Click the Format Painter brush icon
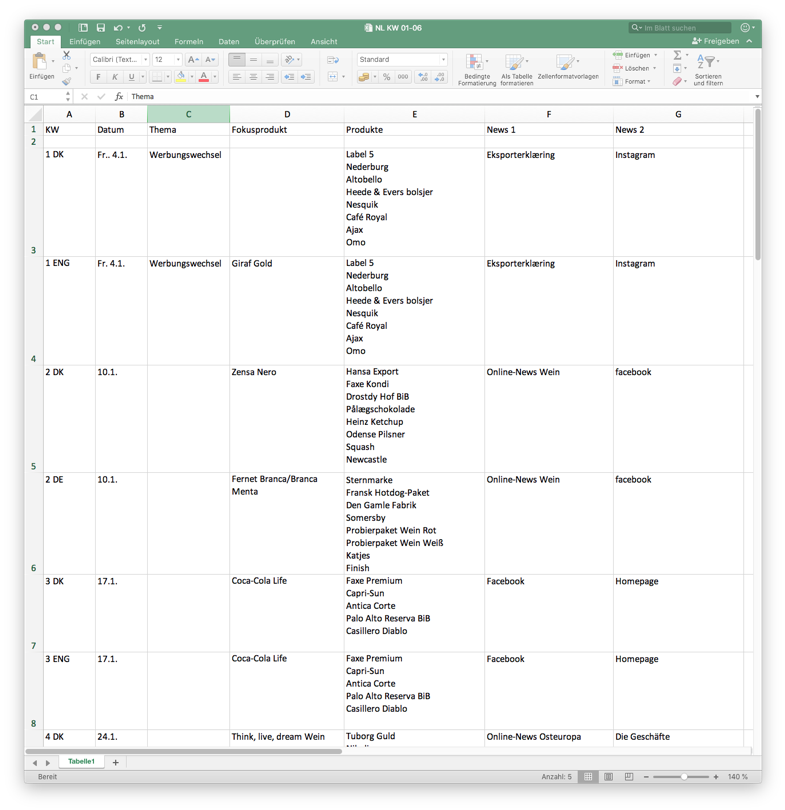This screenshot has width=785, height=810. pyautogui.click(x=67, y=81)
